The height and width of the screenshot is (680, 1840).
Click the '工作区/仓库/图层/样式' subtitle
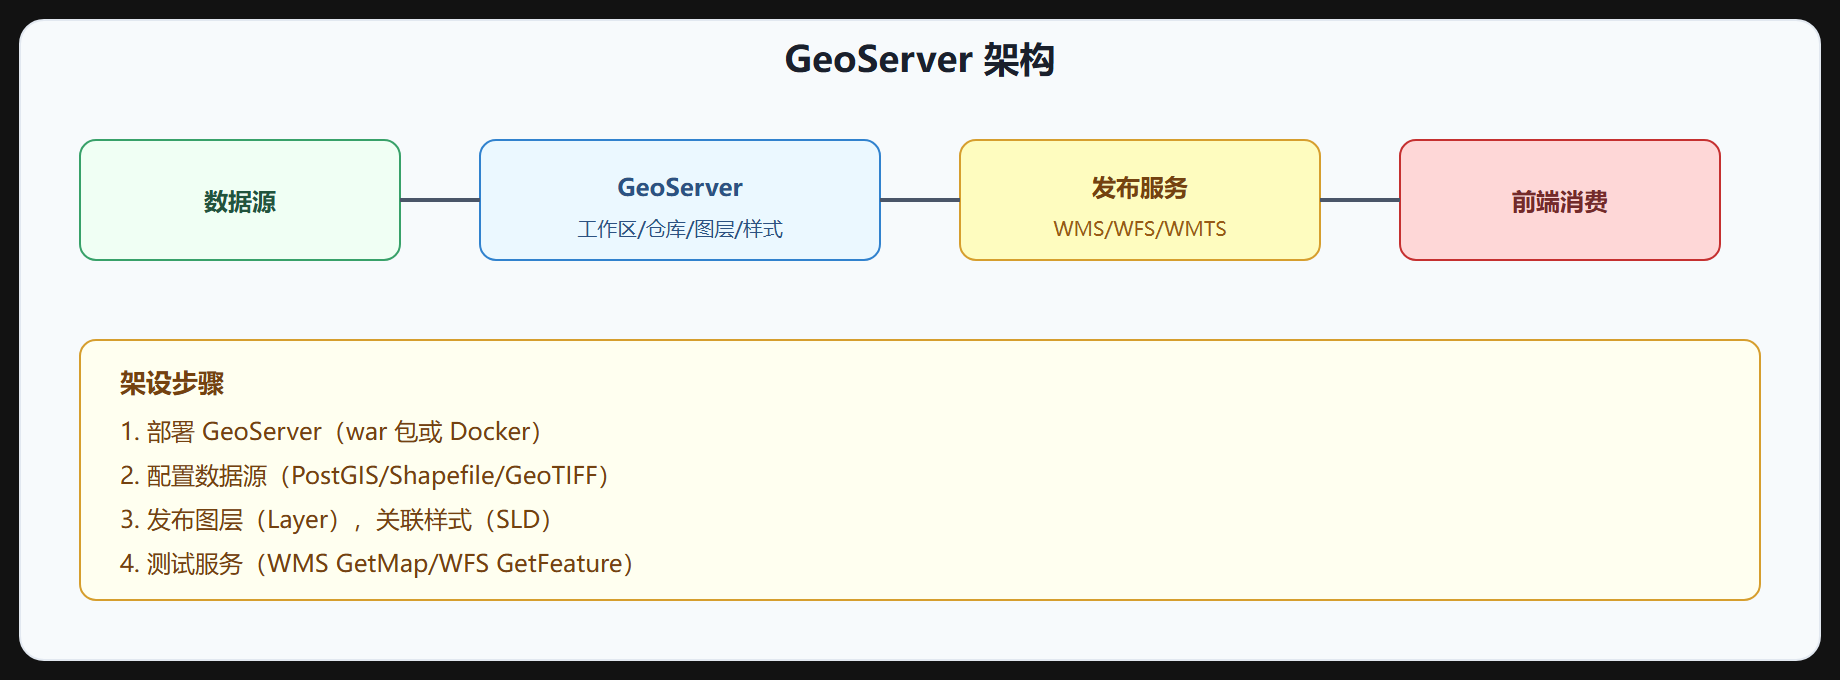680,229
